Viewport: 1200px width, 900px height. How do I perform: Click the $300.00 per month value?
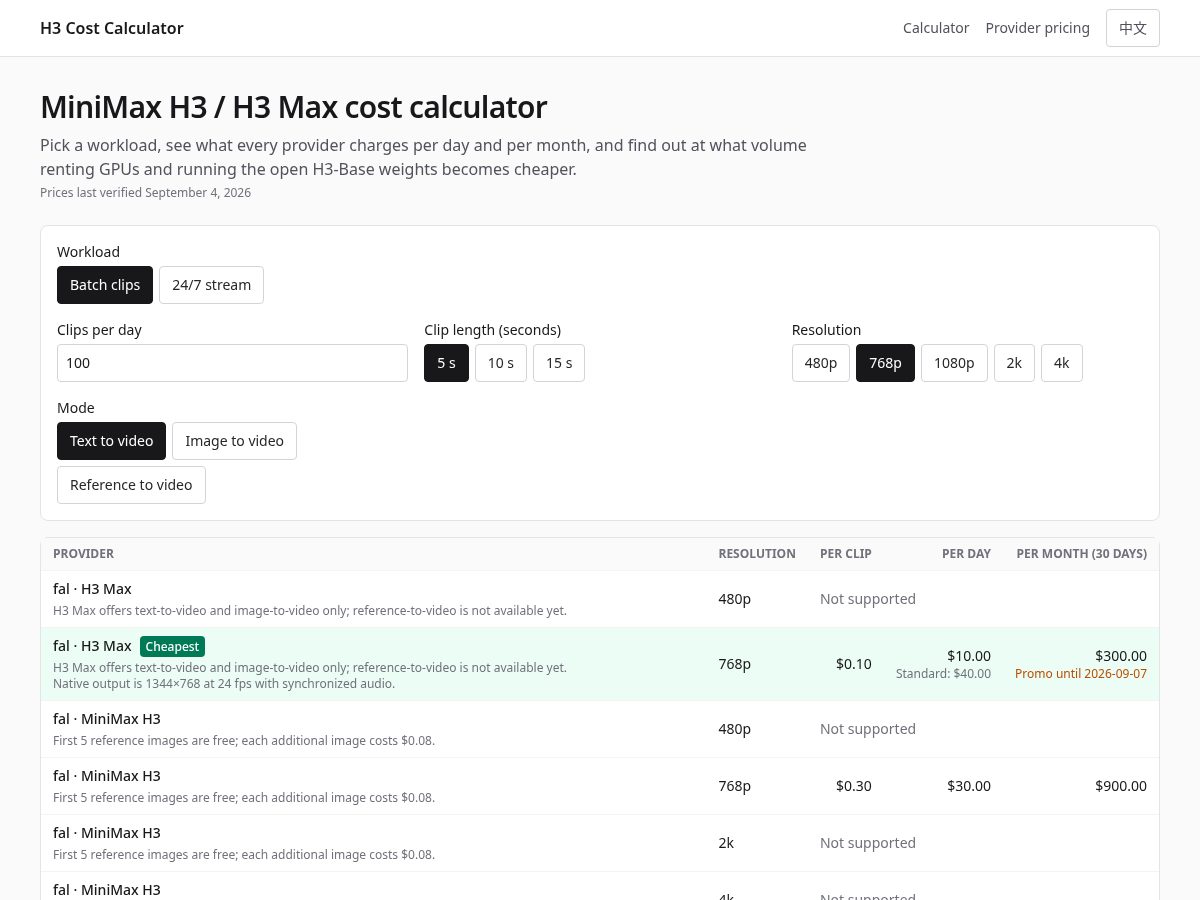pos(1121,656)
